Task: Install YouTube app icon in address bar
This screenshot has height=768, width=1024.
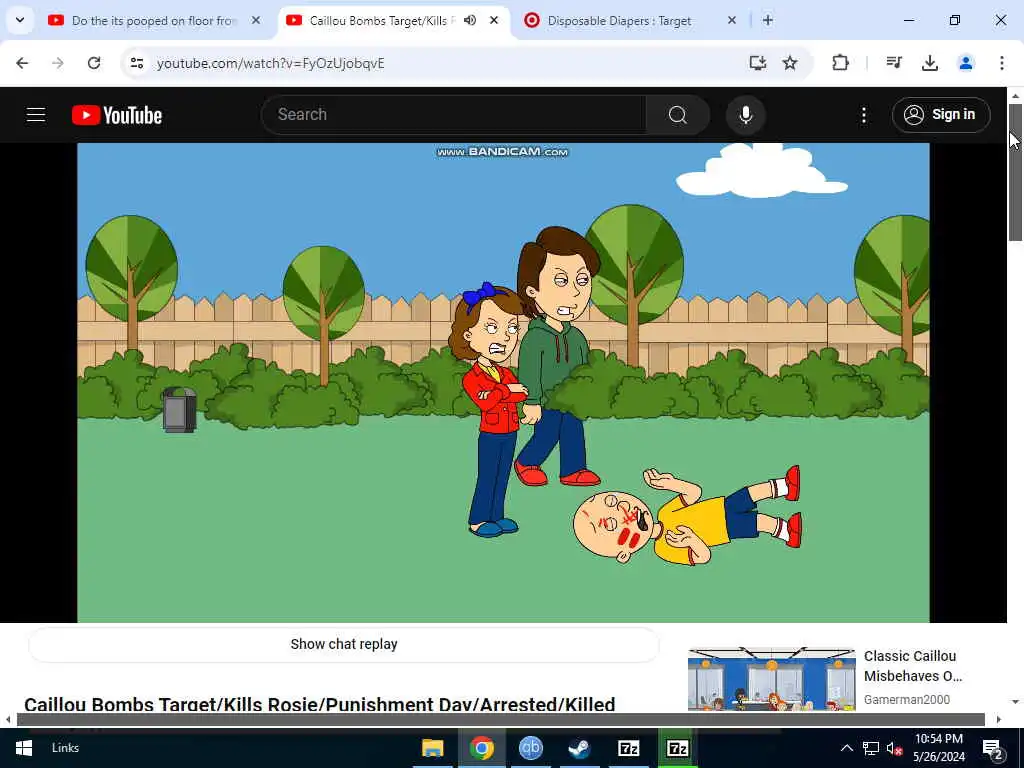Action: coord(758,63)
